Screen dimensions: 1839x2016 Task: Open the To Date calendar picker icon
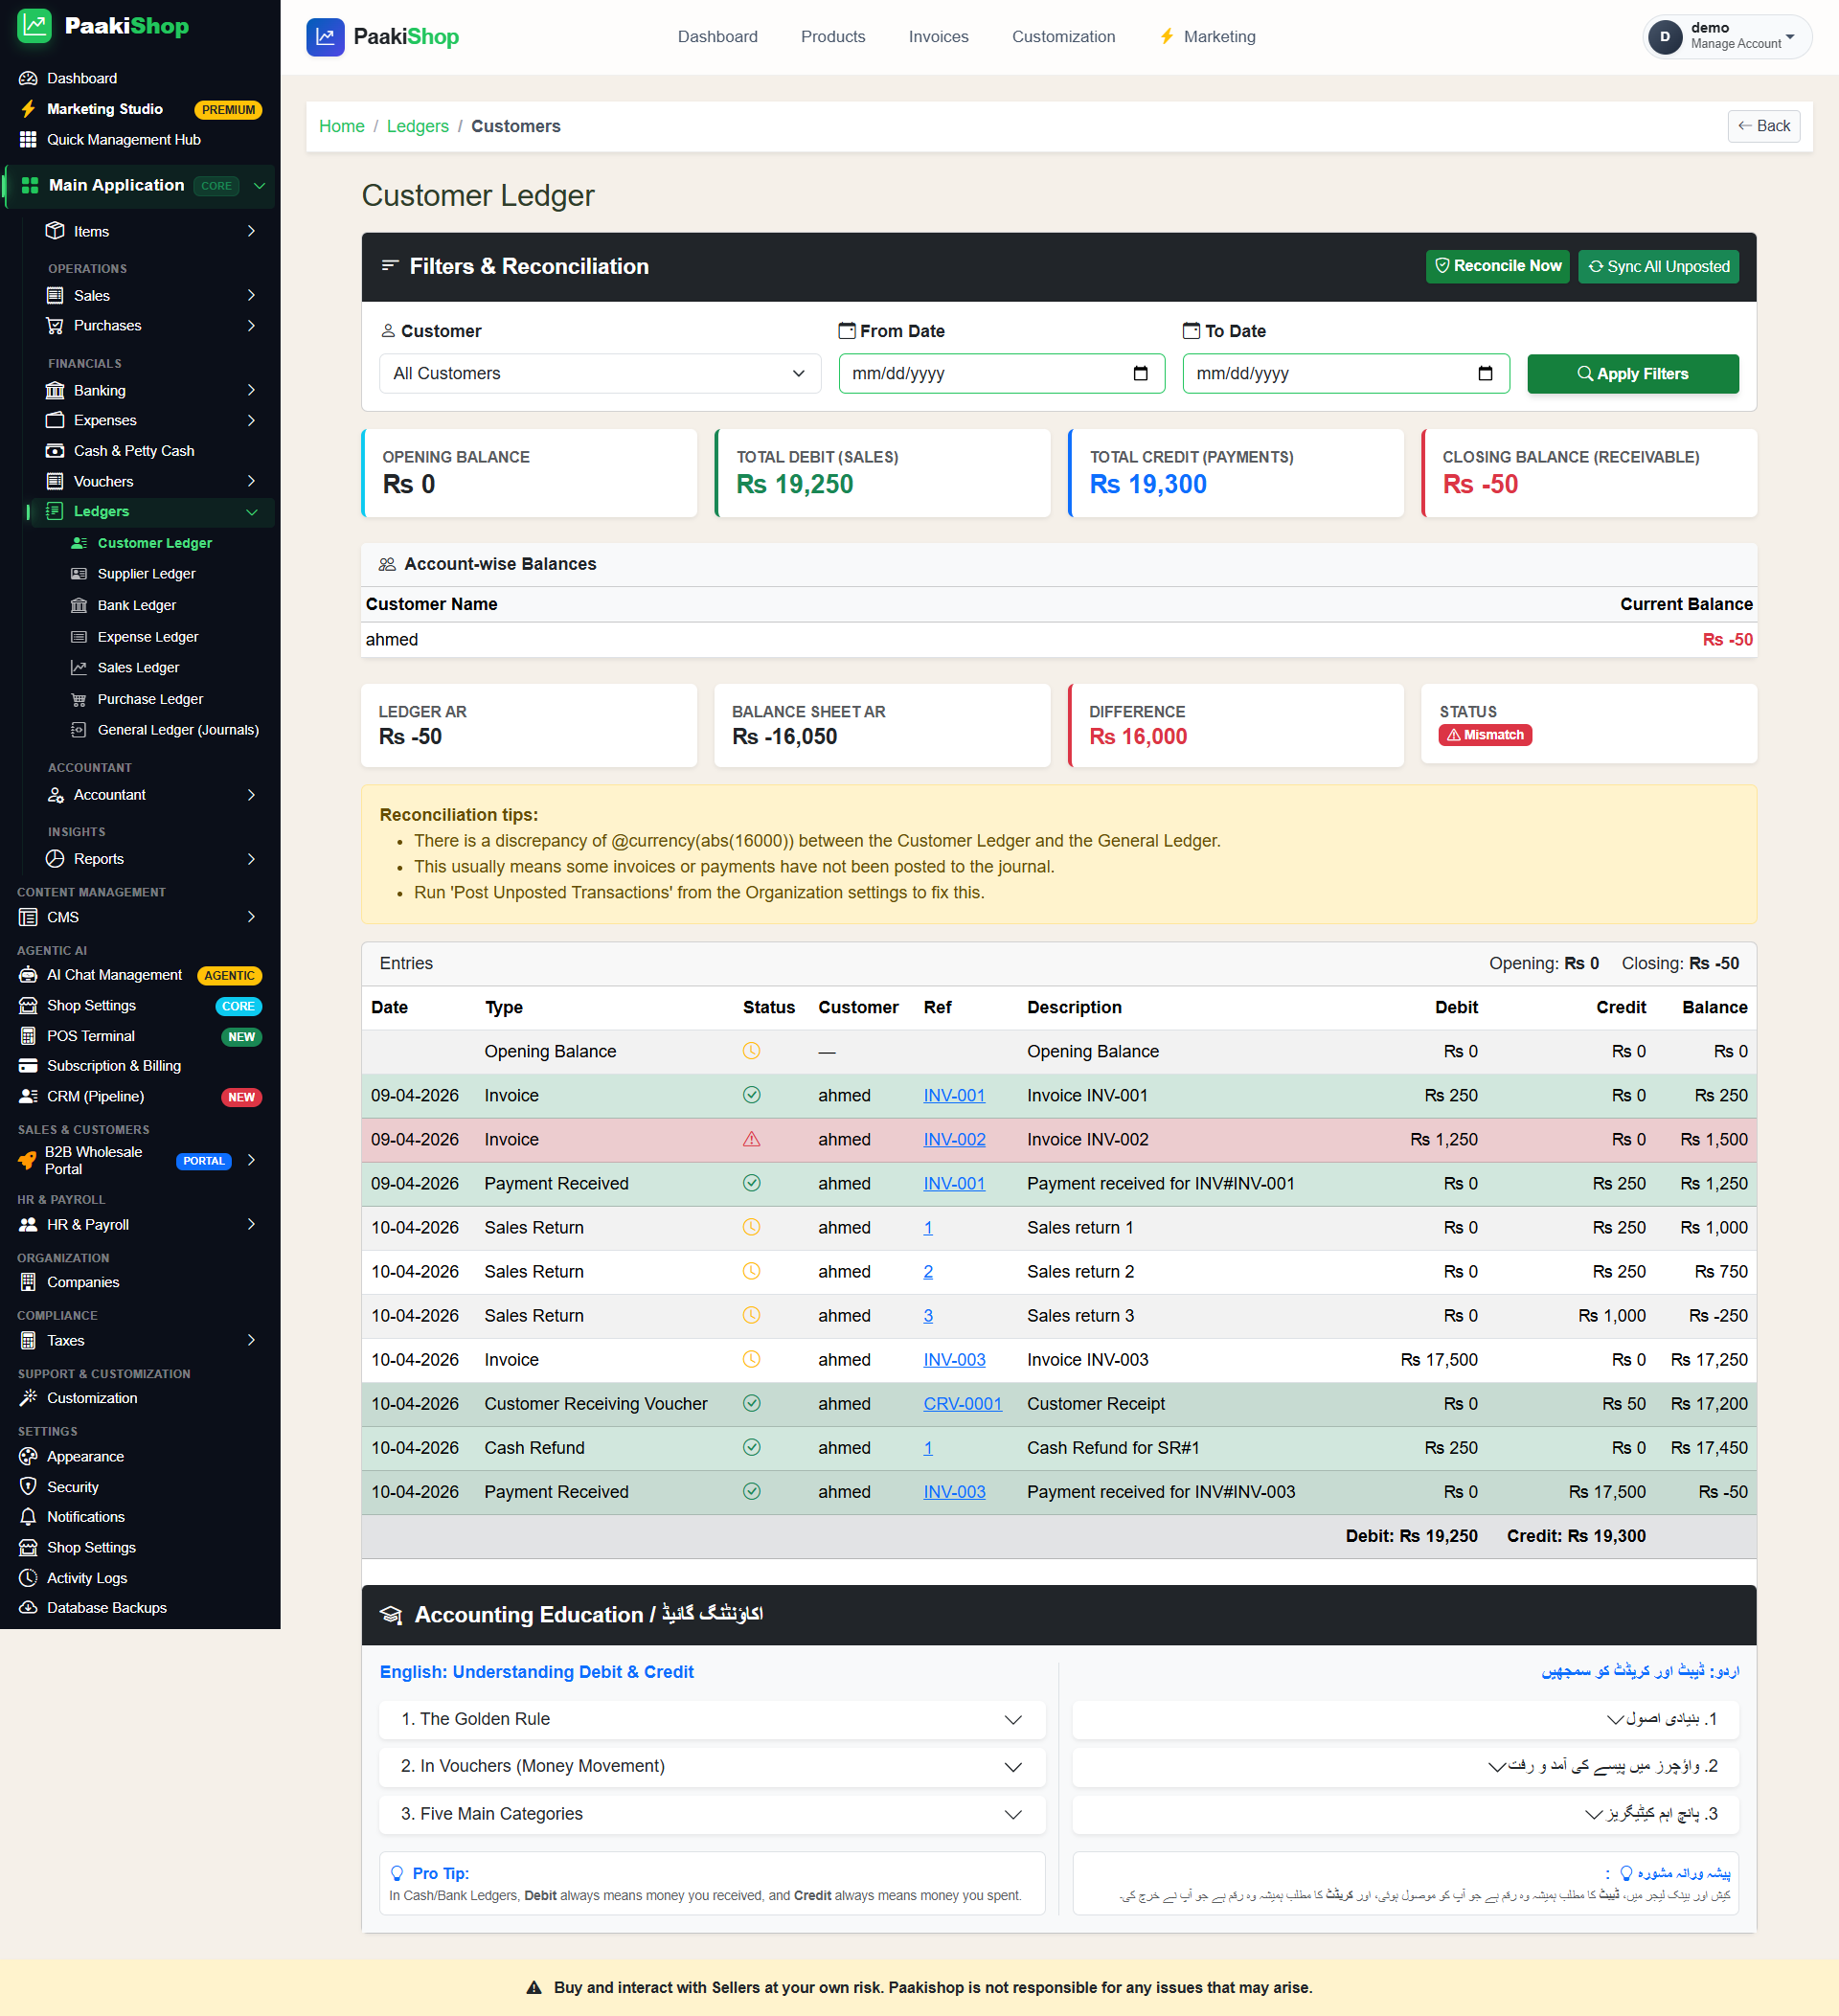[x=1485, y=373]
